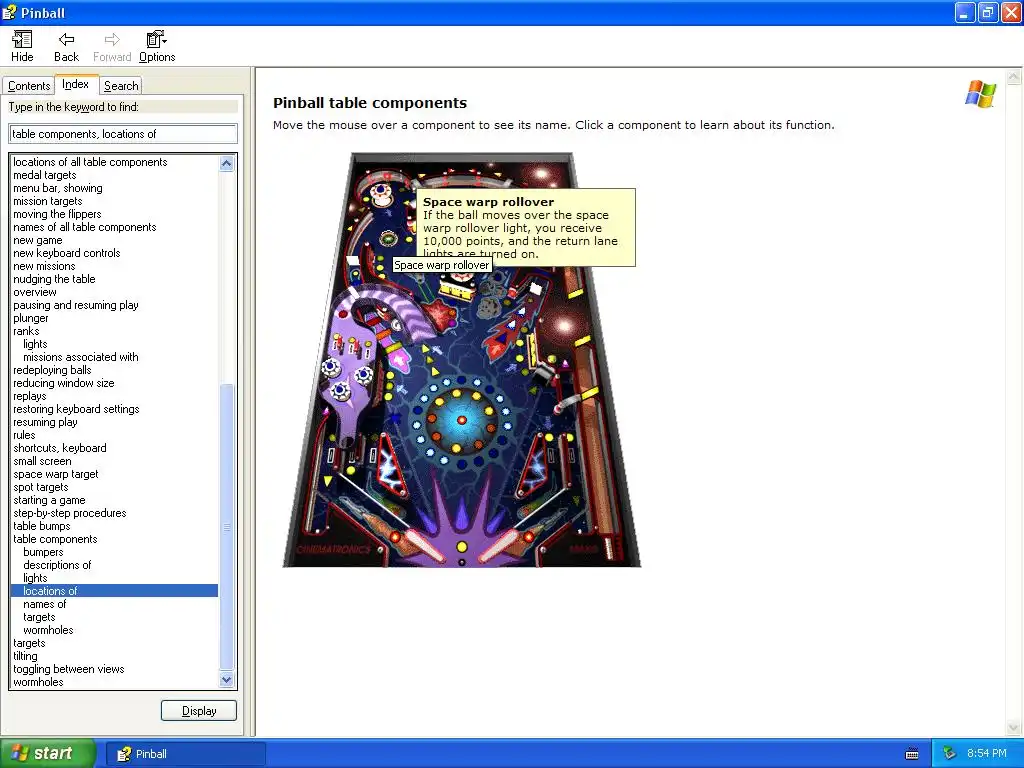Select 'rules' index entry
Screen dimensions: 1024x768
(x=24, y=435)
